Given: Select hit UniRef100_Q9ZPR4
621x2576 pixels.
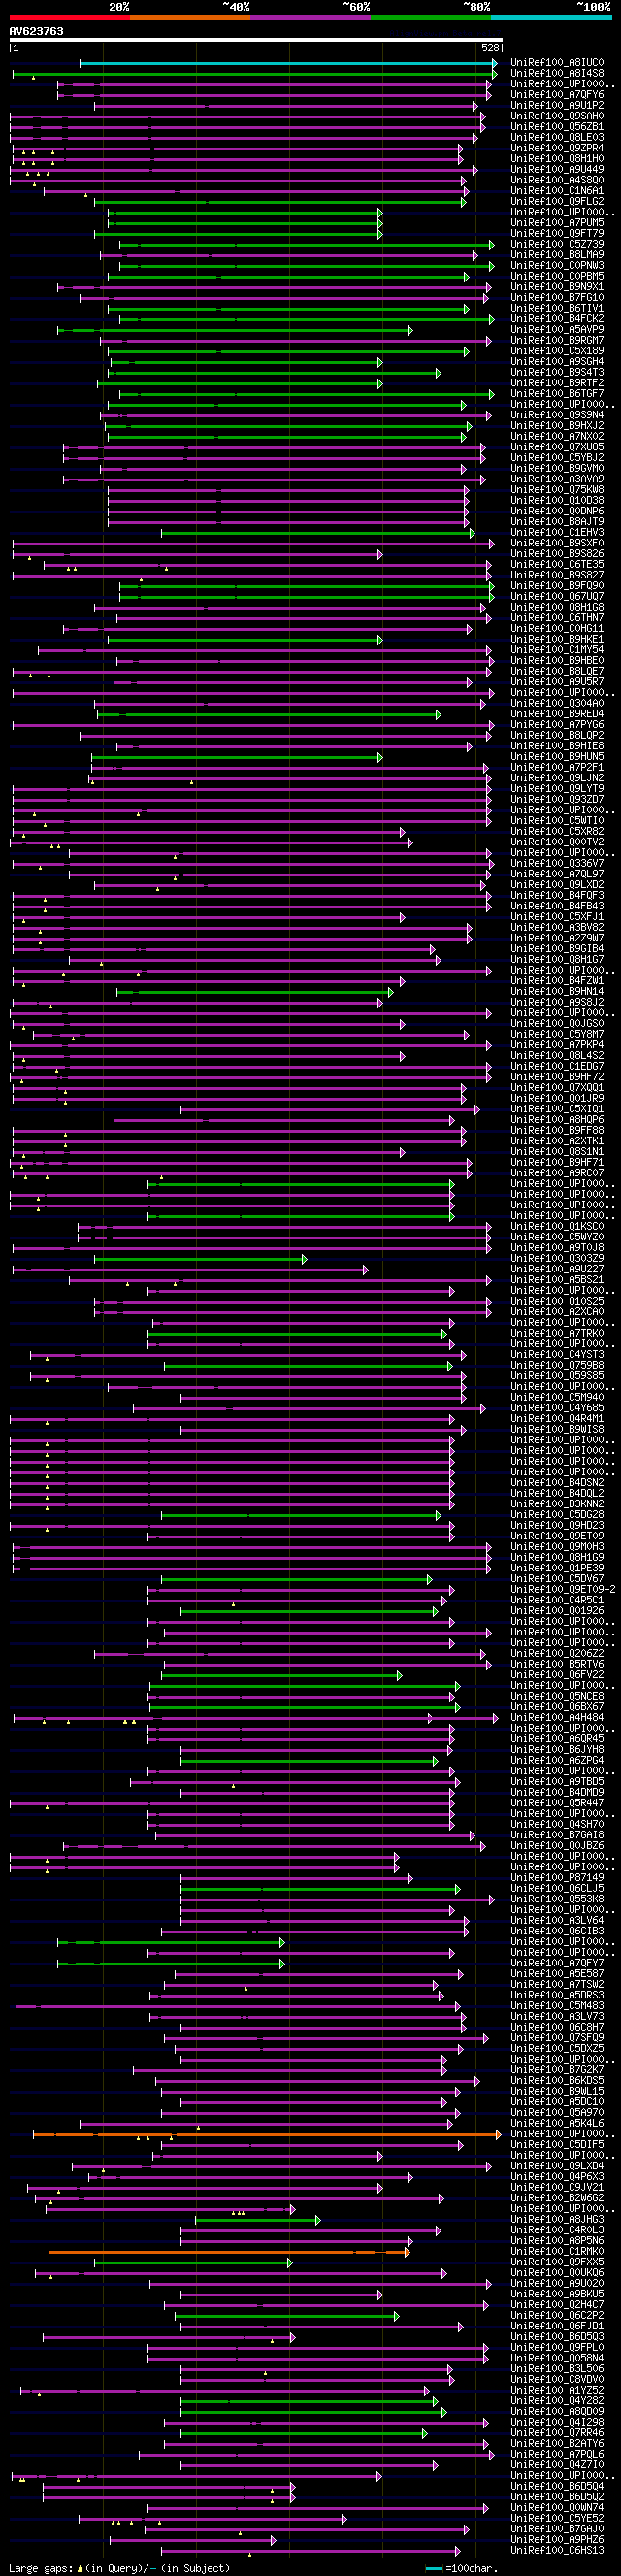Looking at the screenshot, I should click(557, 148).
